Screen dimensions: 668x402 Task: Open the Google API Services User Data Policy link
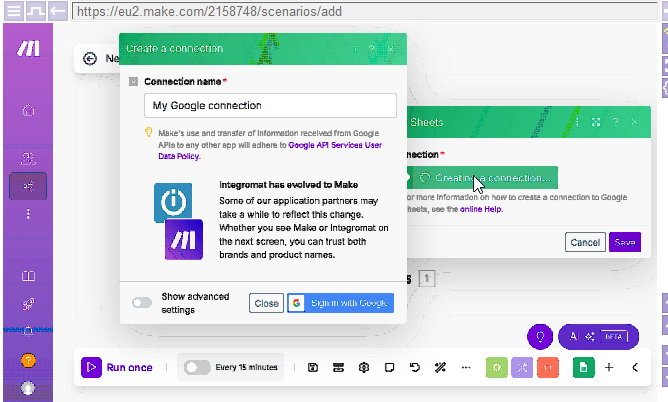(335, 145)
